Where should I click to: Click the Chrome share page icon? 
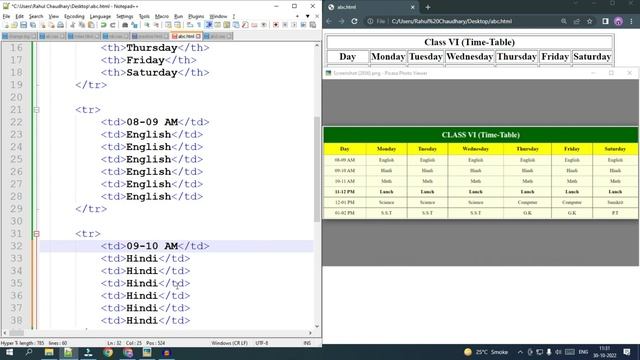point(577,21)
